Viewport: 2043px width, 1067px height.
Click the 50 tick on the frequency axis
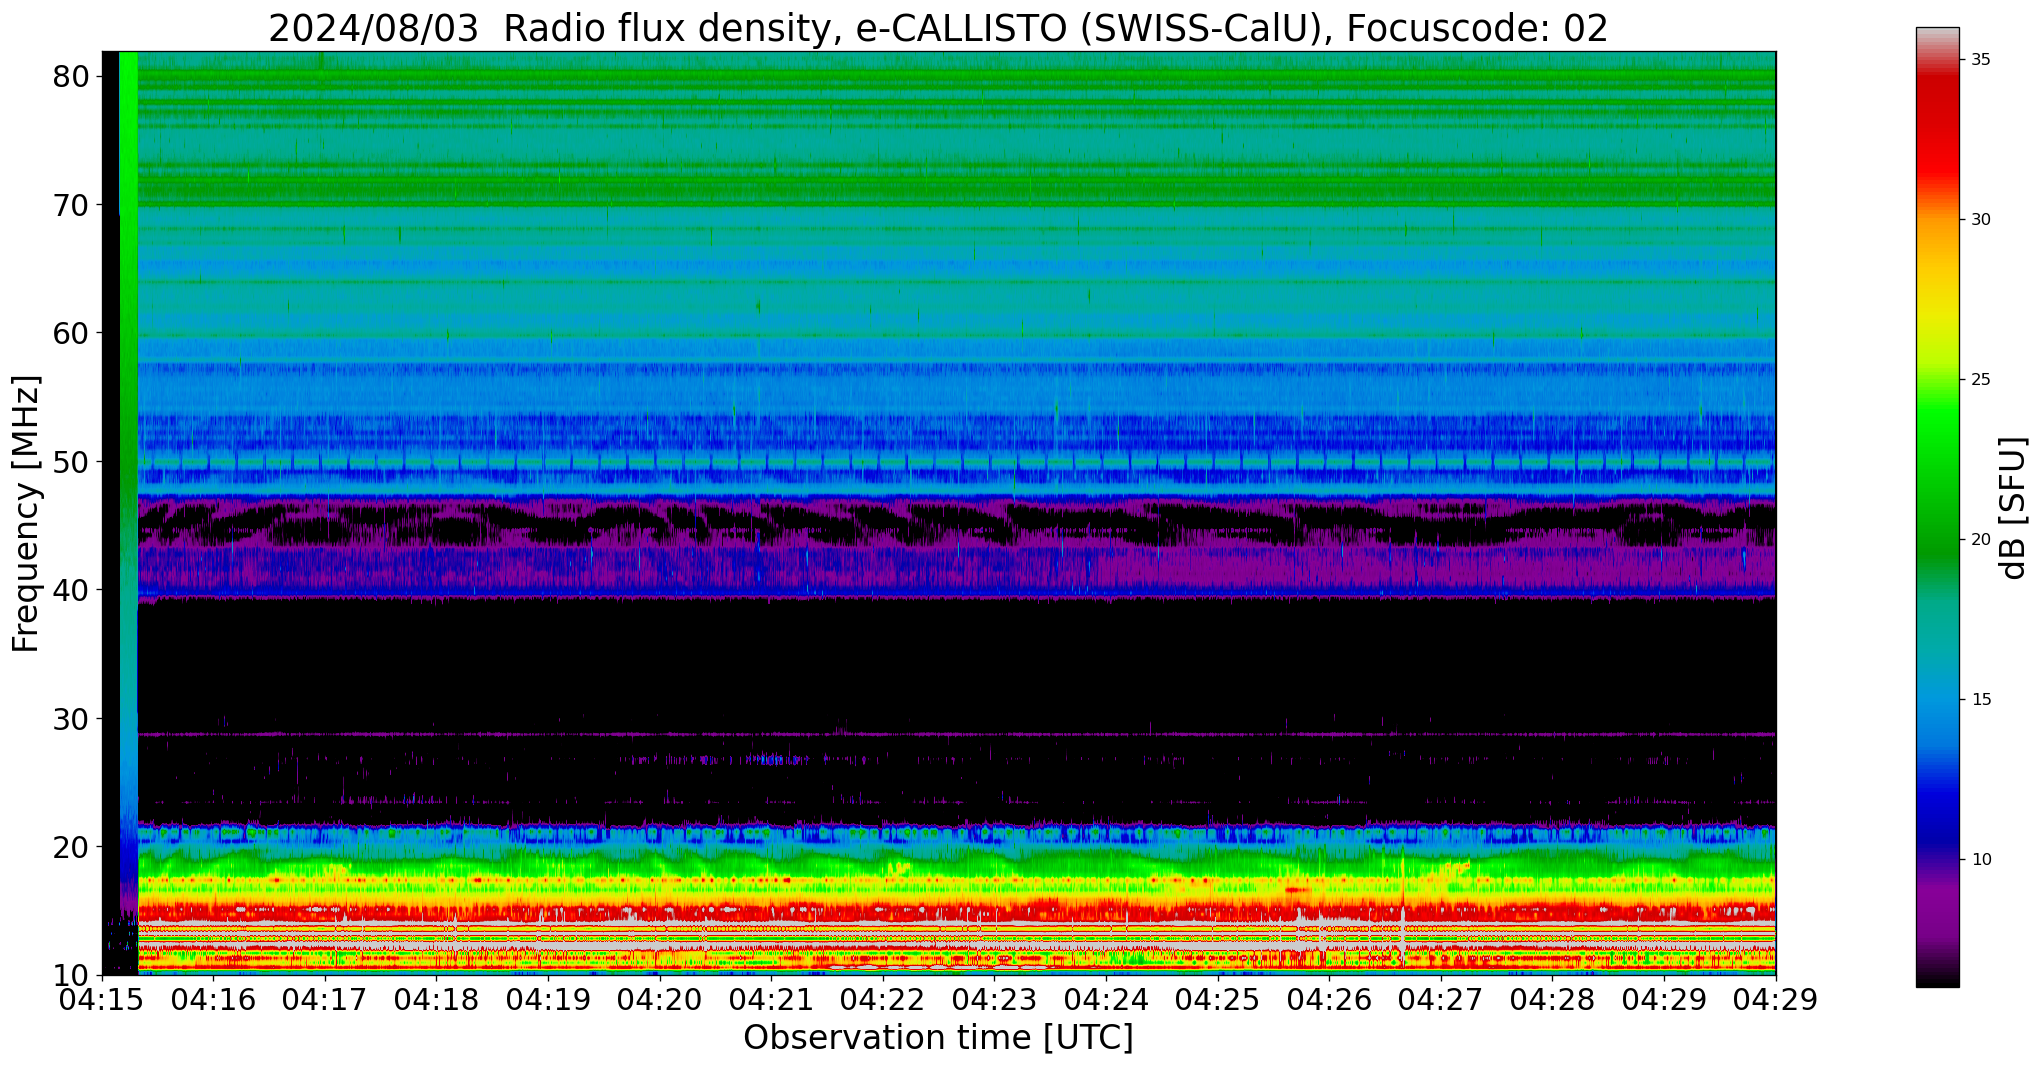[71, 462]
